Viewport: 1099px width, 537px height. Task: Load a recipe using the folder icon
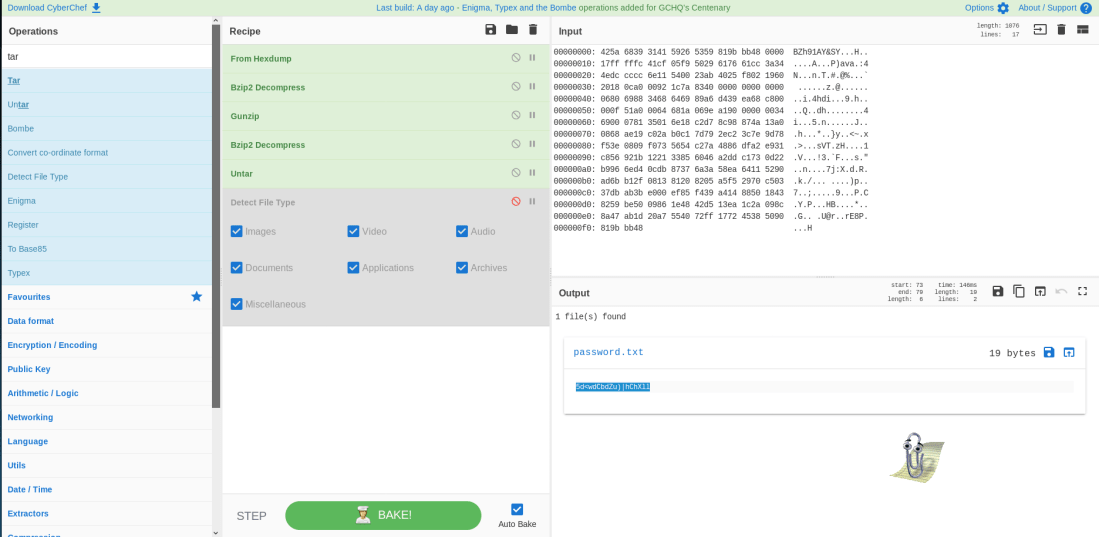pyautogui.click(x=512, y=30)
